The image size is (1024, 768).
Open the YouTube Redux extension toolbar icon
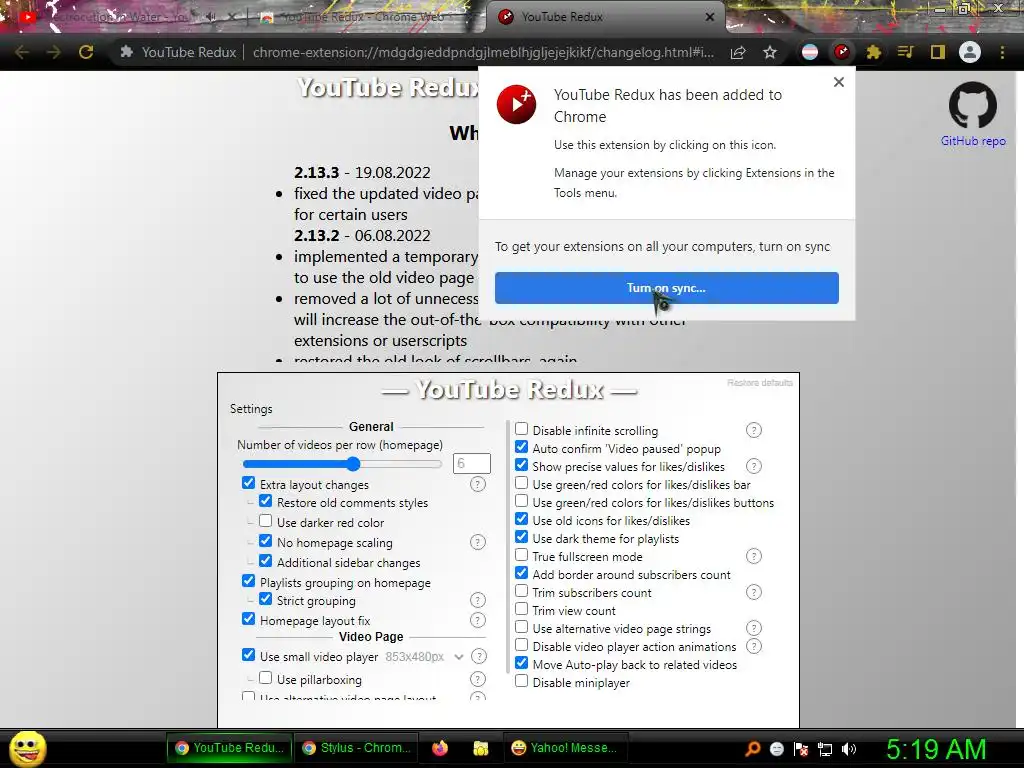842,52
